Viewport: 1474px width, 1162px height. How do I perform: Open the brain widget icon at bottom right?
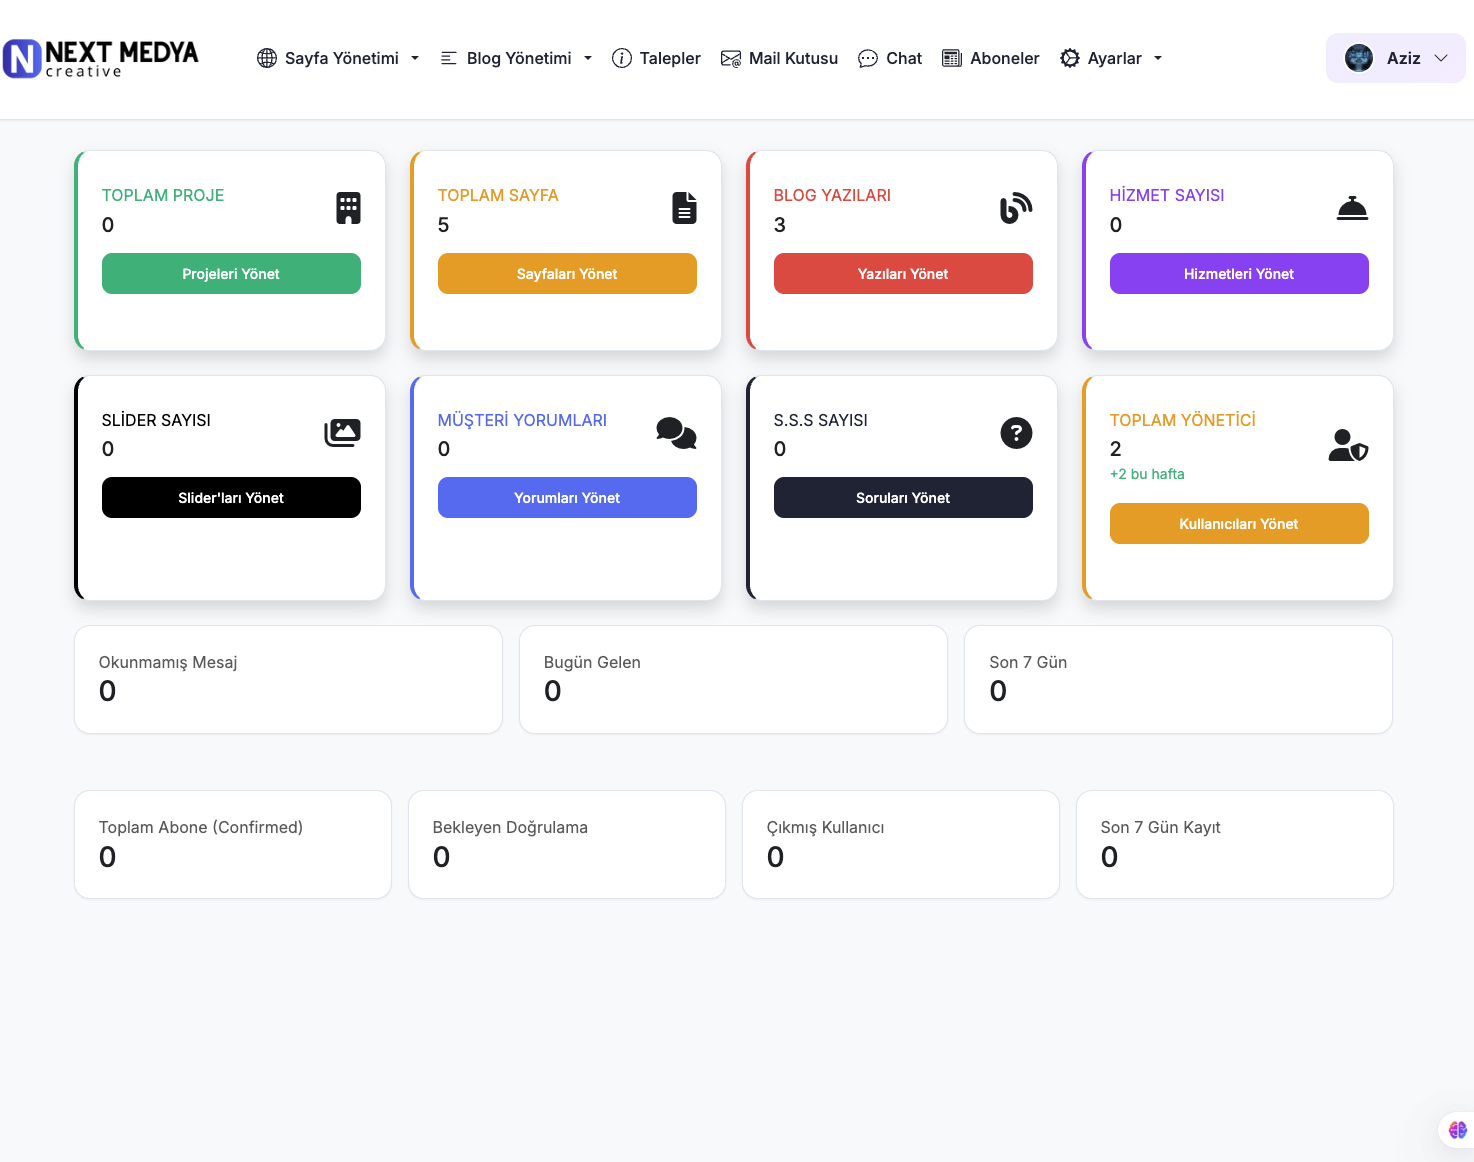coord(1457,1130)
